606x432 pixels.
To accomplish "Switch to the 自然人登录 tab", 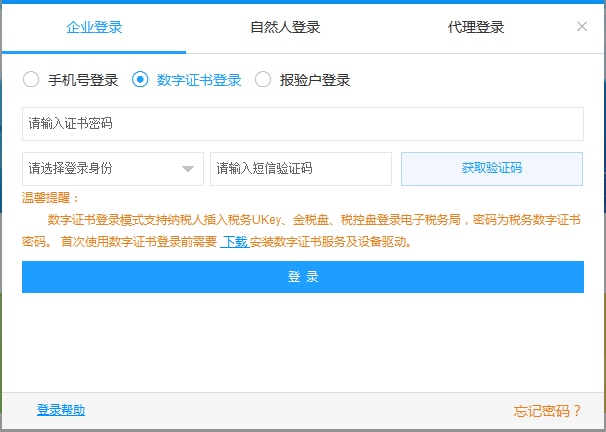I will [285, 27].
